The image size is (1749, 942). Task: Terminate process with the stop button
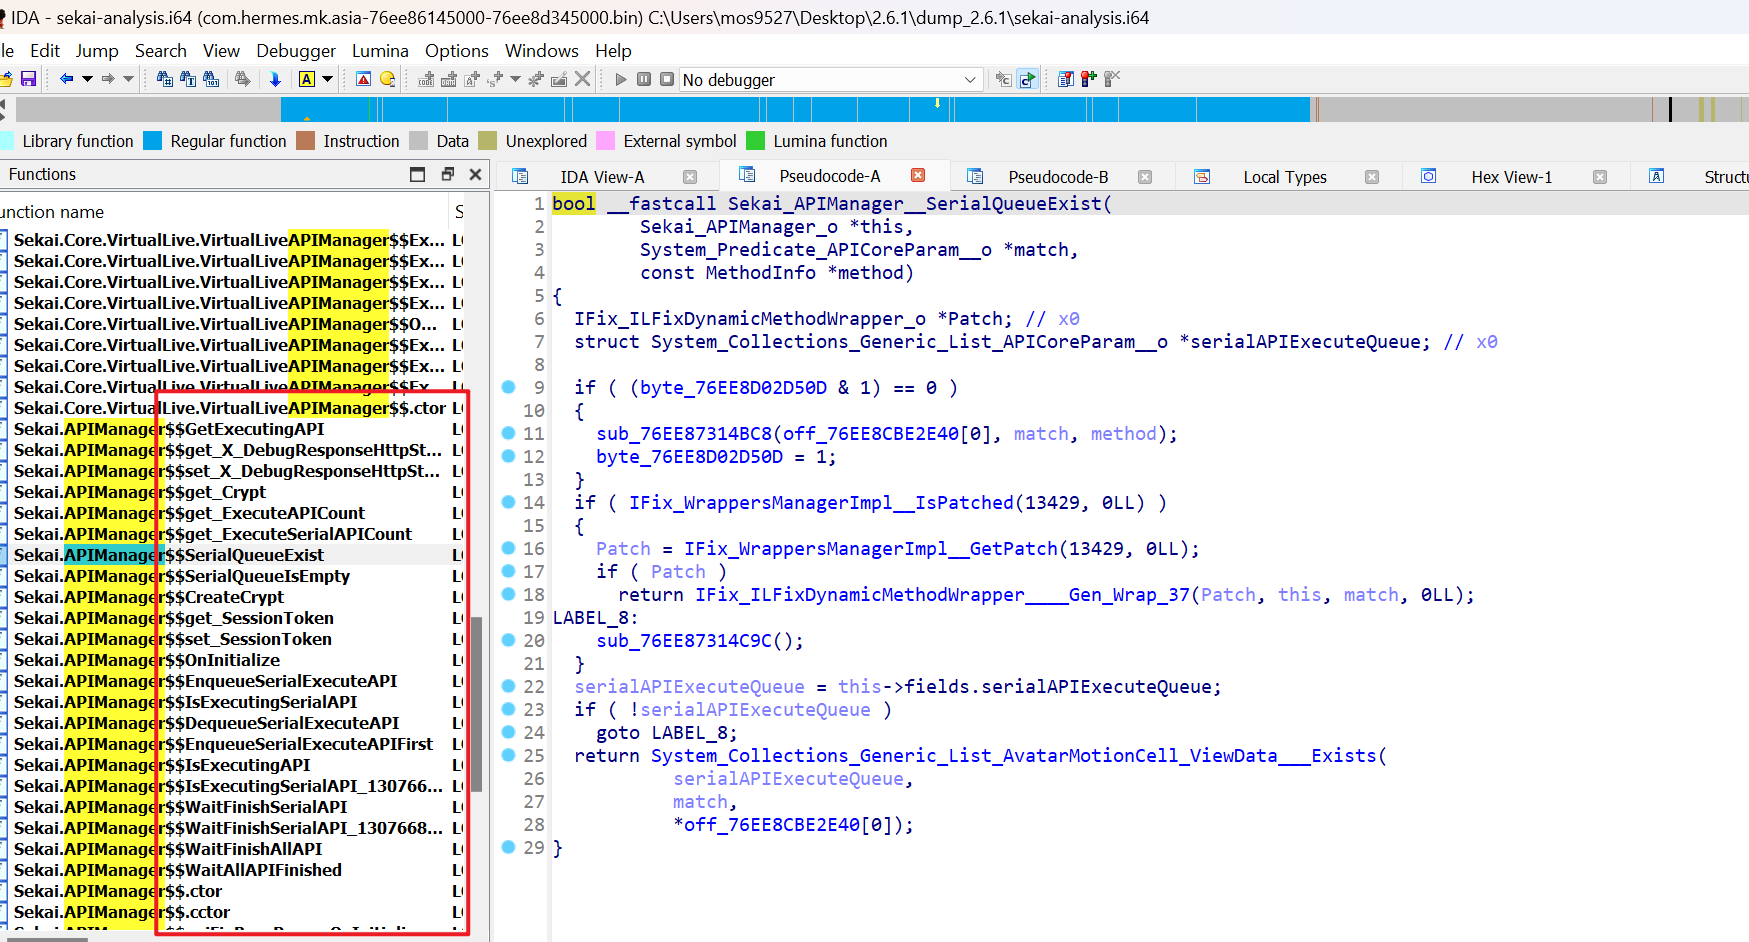[x=667, y=79]
